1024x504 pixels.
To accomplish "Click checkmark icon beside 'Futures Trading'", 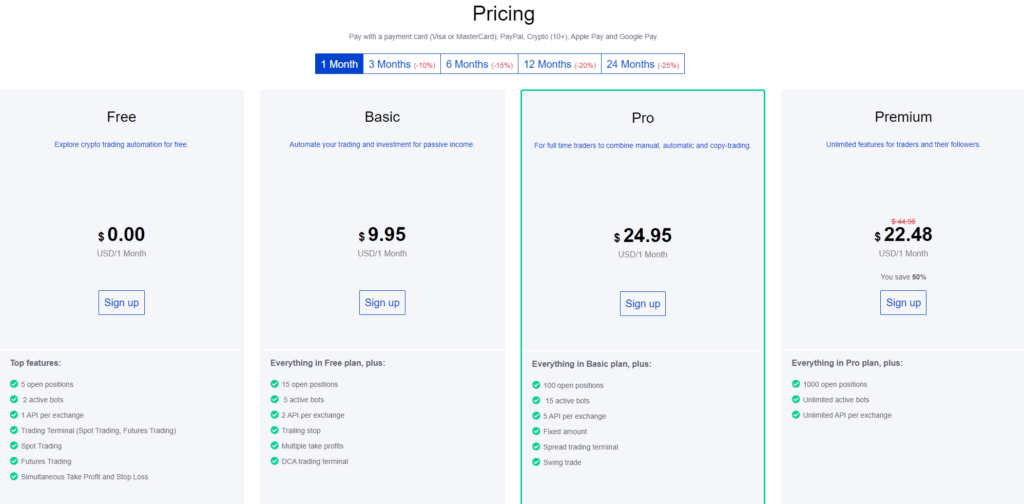I will (x=14, y=461).
